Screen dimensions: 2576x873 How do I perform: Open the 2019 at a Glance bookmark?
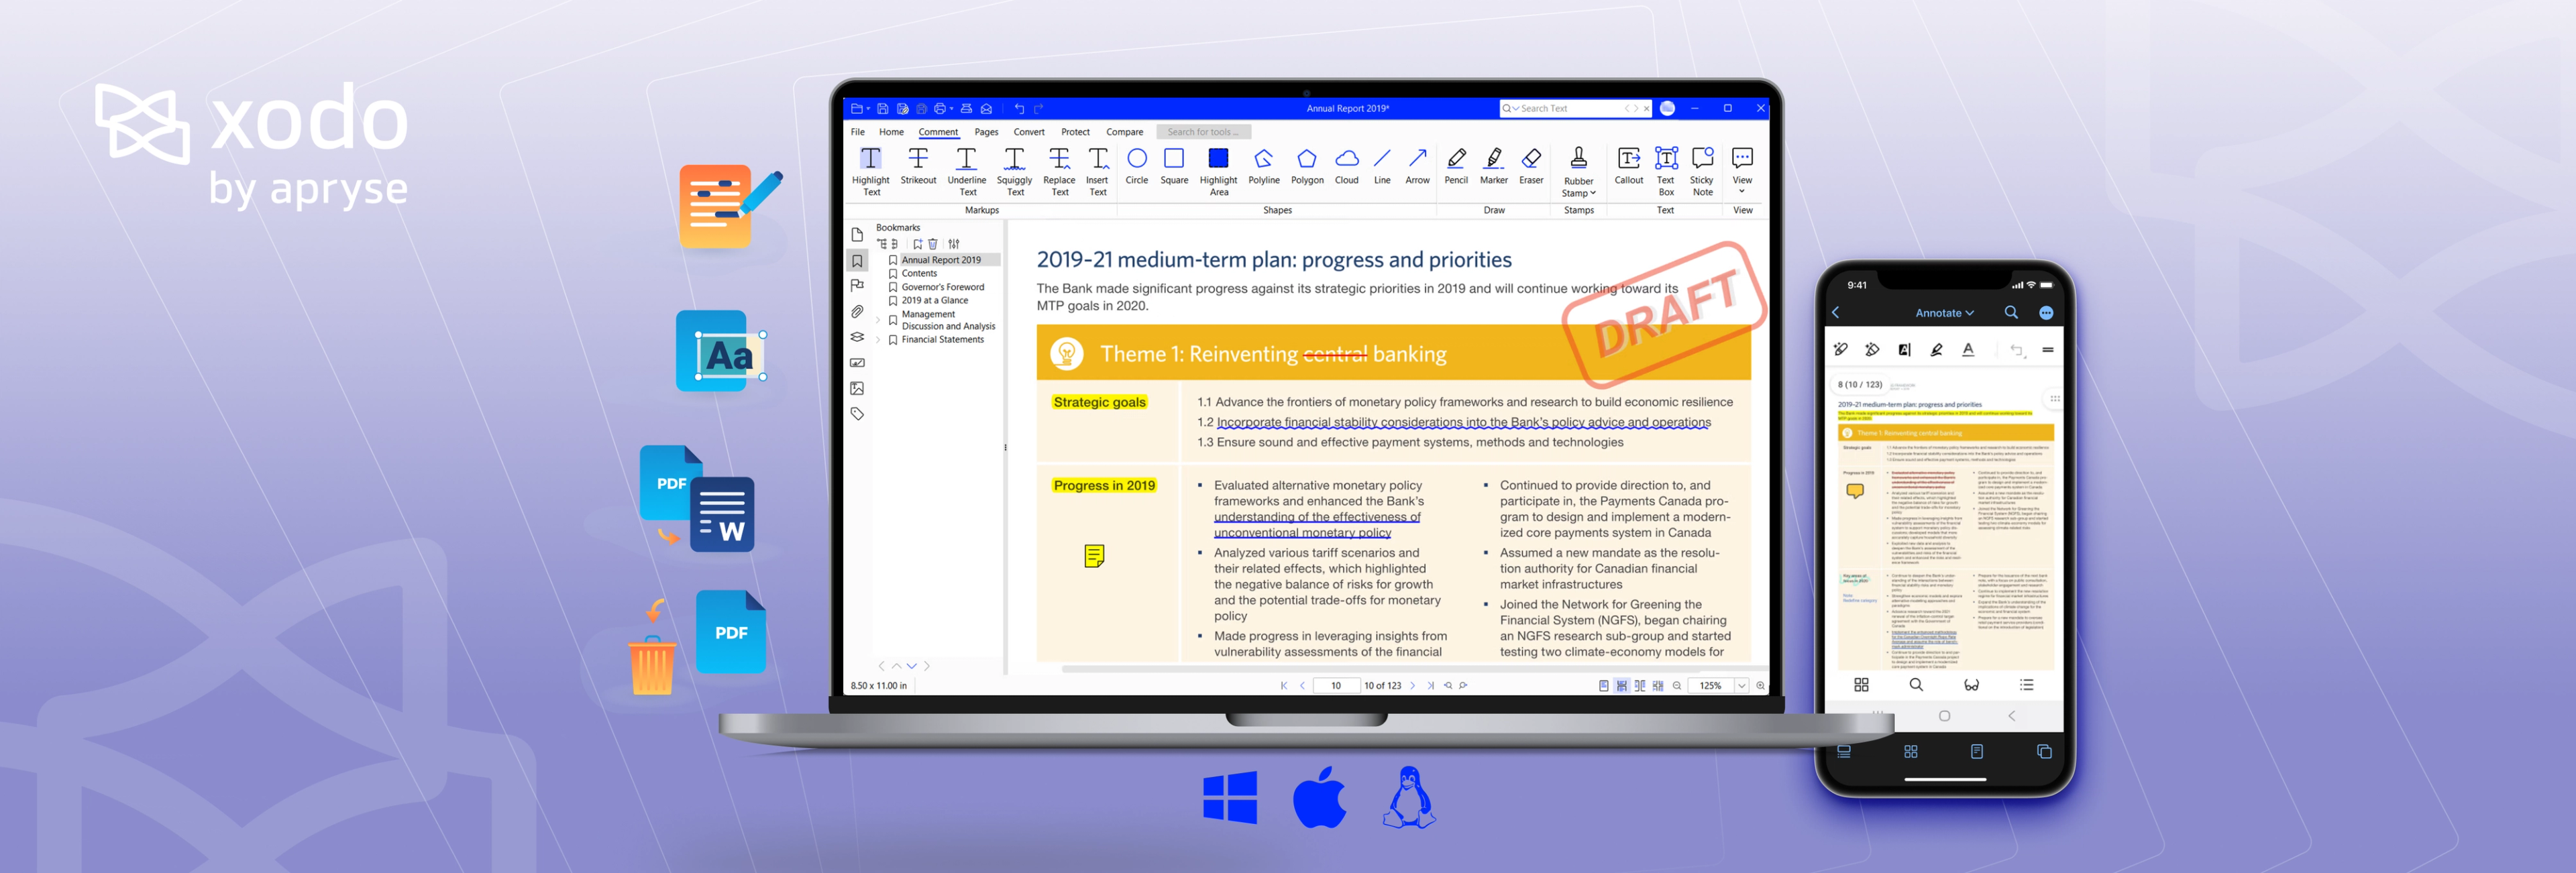click(934, 300)
